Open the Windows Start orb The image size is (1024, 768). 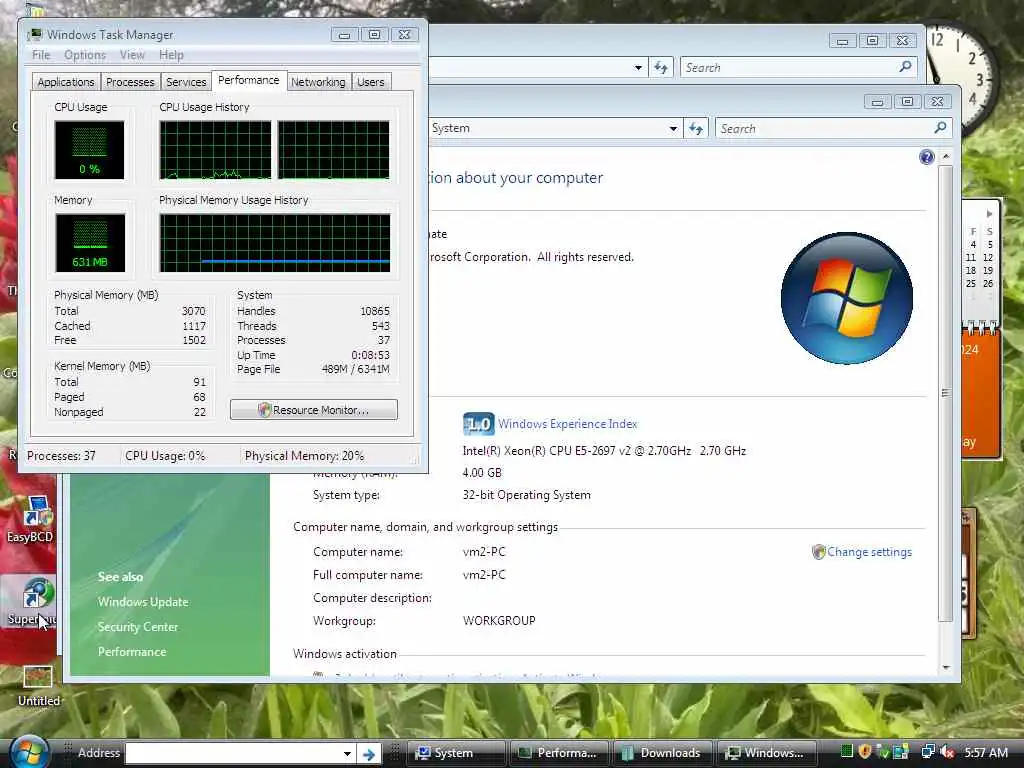click(x=28, y=752)
